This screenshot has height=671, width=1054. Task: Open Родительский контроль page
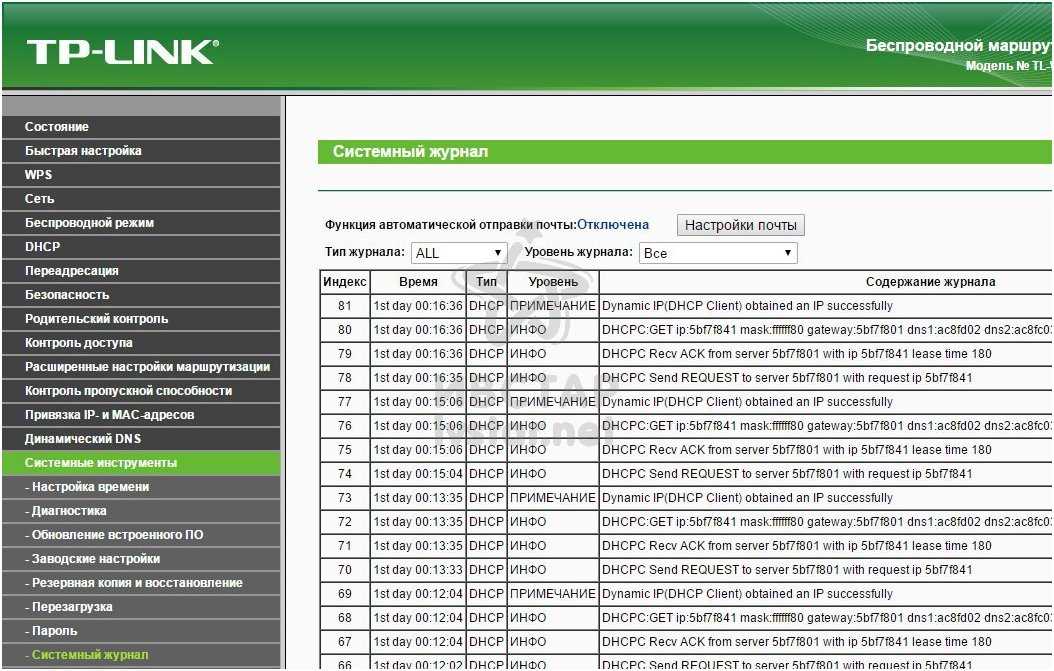[x=96, y=319]
